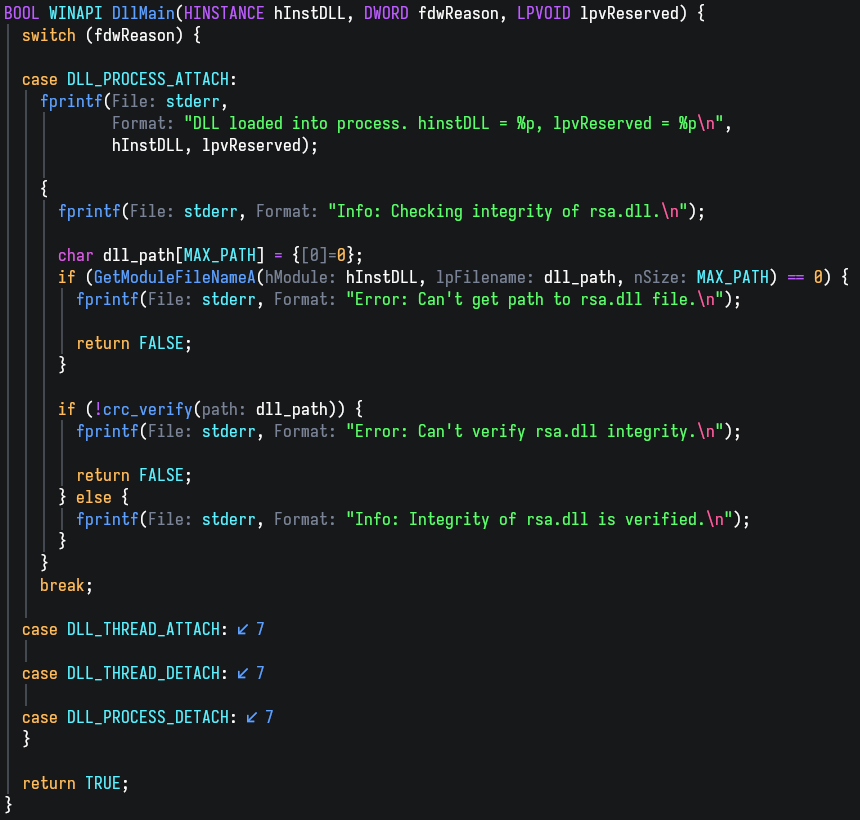Click the DLL_THREAD_ATTACH case label
The image size is (860, 820).
[143, 629]
